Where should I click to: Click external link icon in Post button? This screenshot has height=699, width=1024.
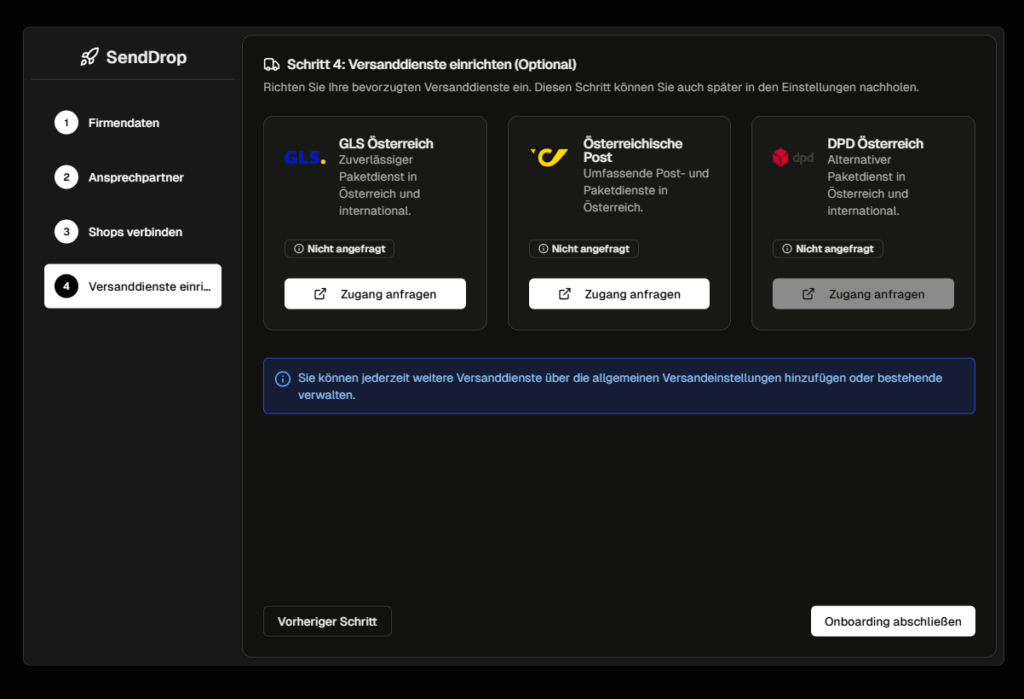[x=564, y=294]
